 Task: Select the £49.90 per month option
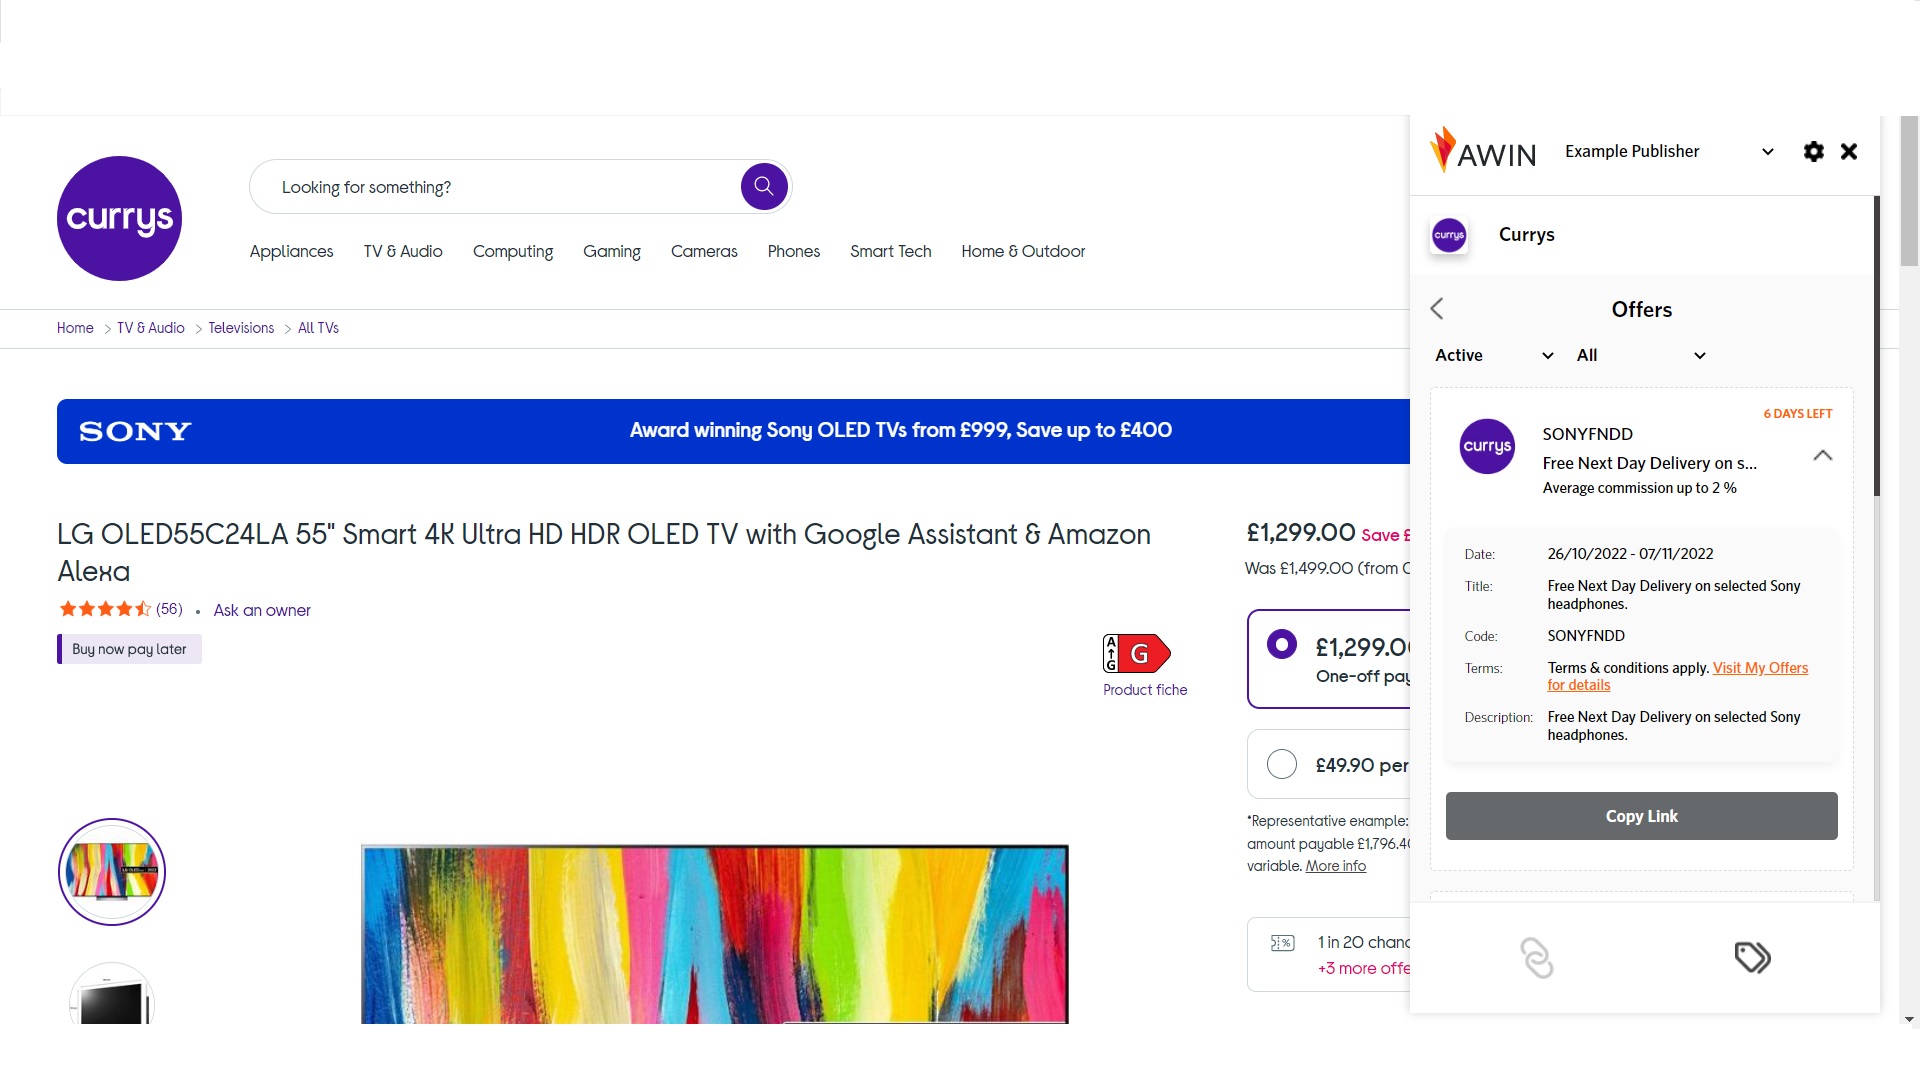(x=1281, y=765)
